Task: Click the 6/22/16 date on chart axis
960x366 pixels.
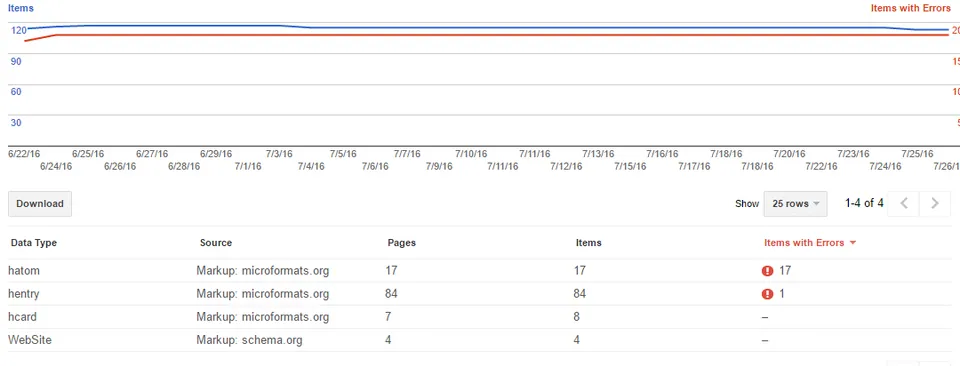Action: (x=24, y=154)
